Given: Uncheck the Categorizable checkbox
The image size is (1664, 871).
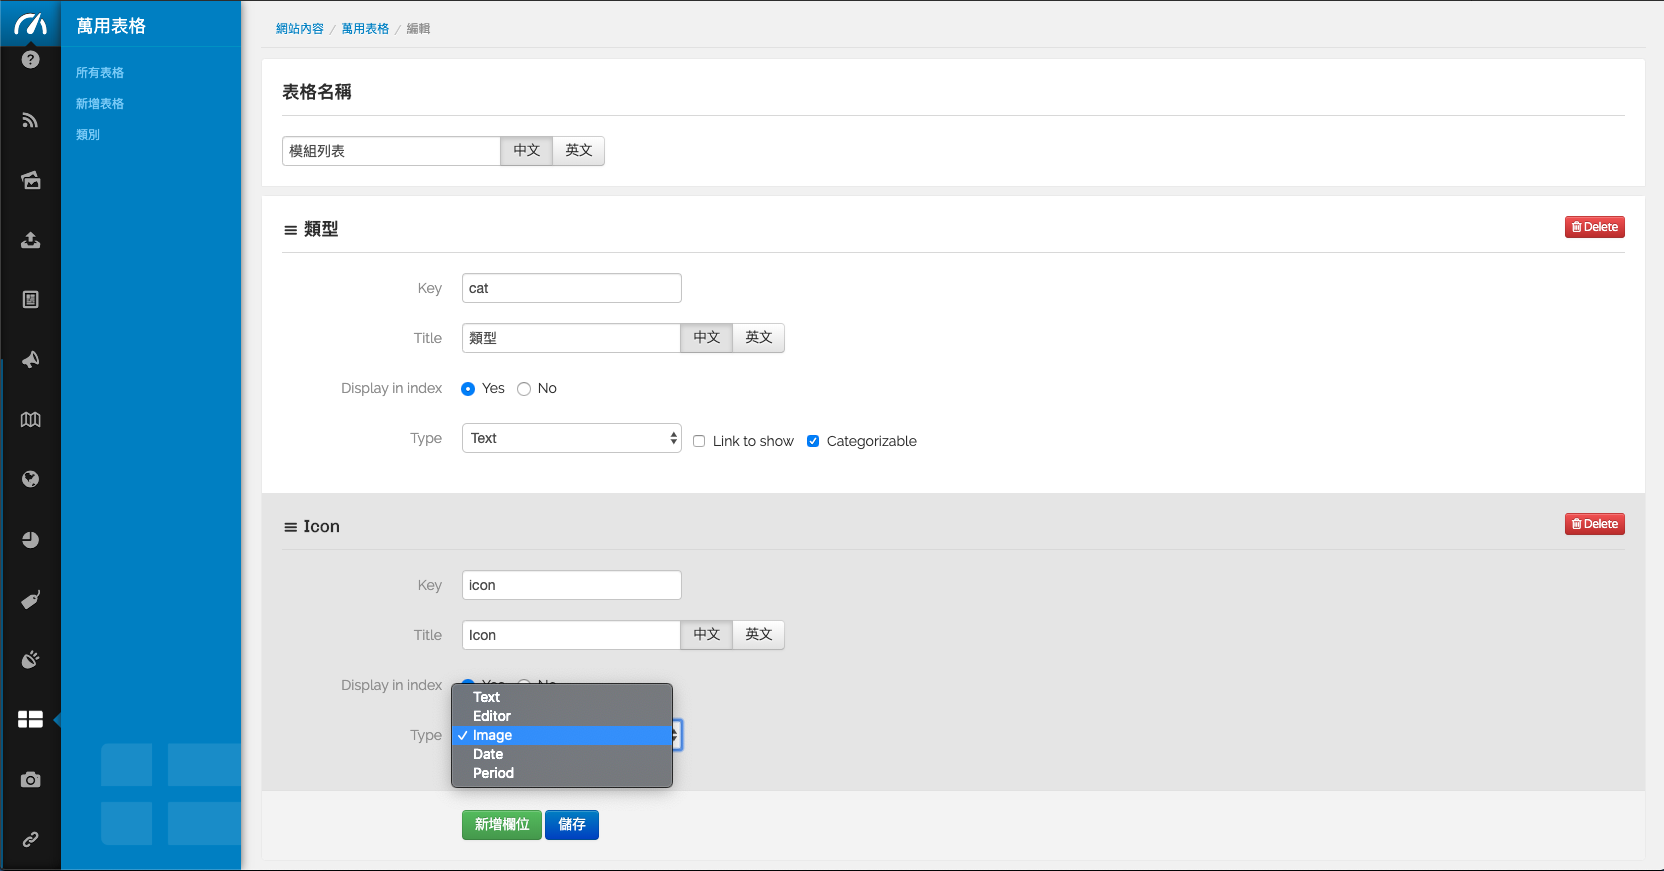Looking at the screenshot, I should pyautogui.click(x=813, y=441).
